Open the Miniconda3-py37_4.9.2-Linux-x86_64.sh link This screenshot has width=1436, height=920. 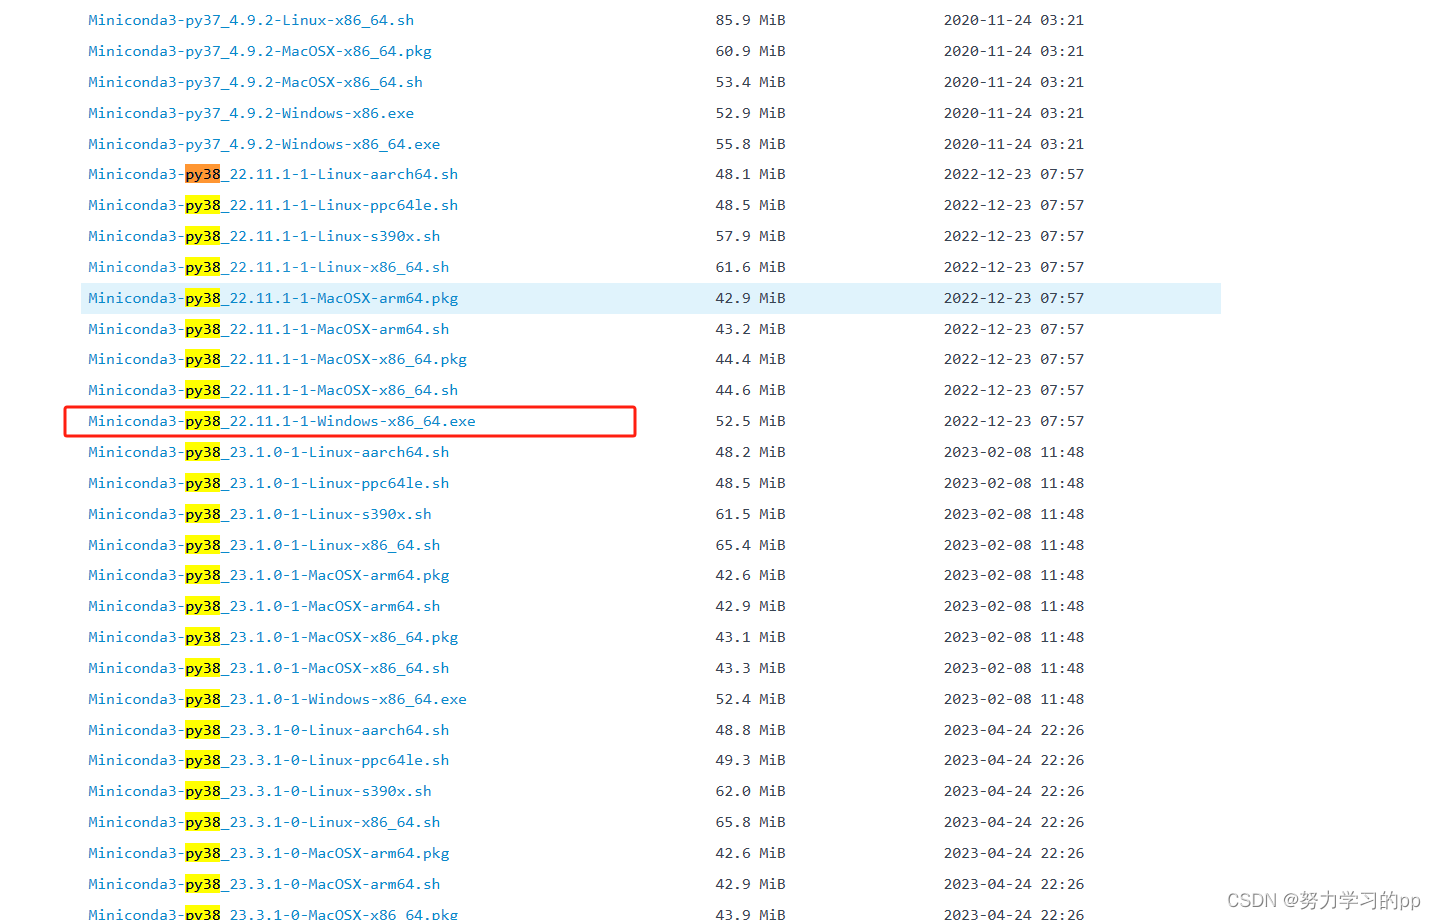[x=250, y=19]
